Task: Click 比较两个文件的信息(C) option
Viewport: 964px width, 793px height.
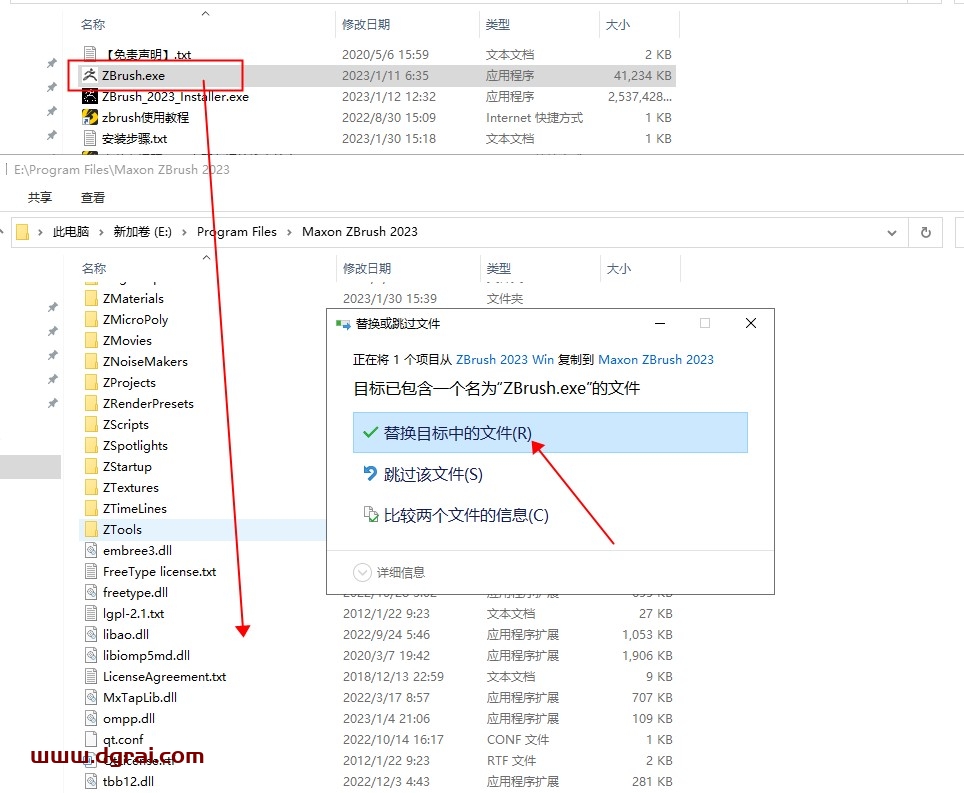Action: (466, 515)
